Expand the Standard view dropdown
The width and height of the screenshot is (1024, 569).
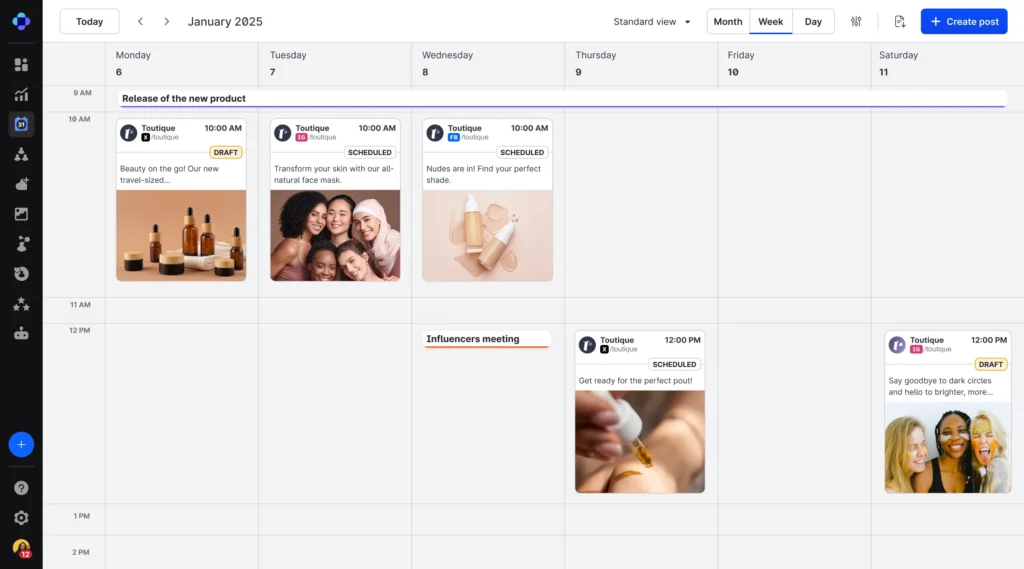(652, 22)
